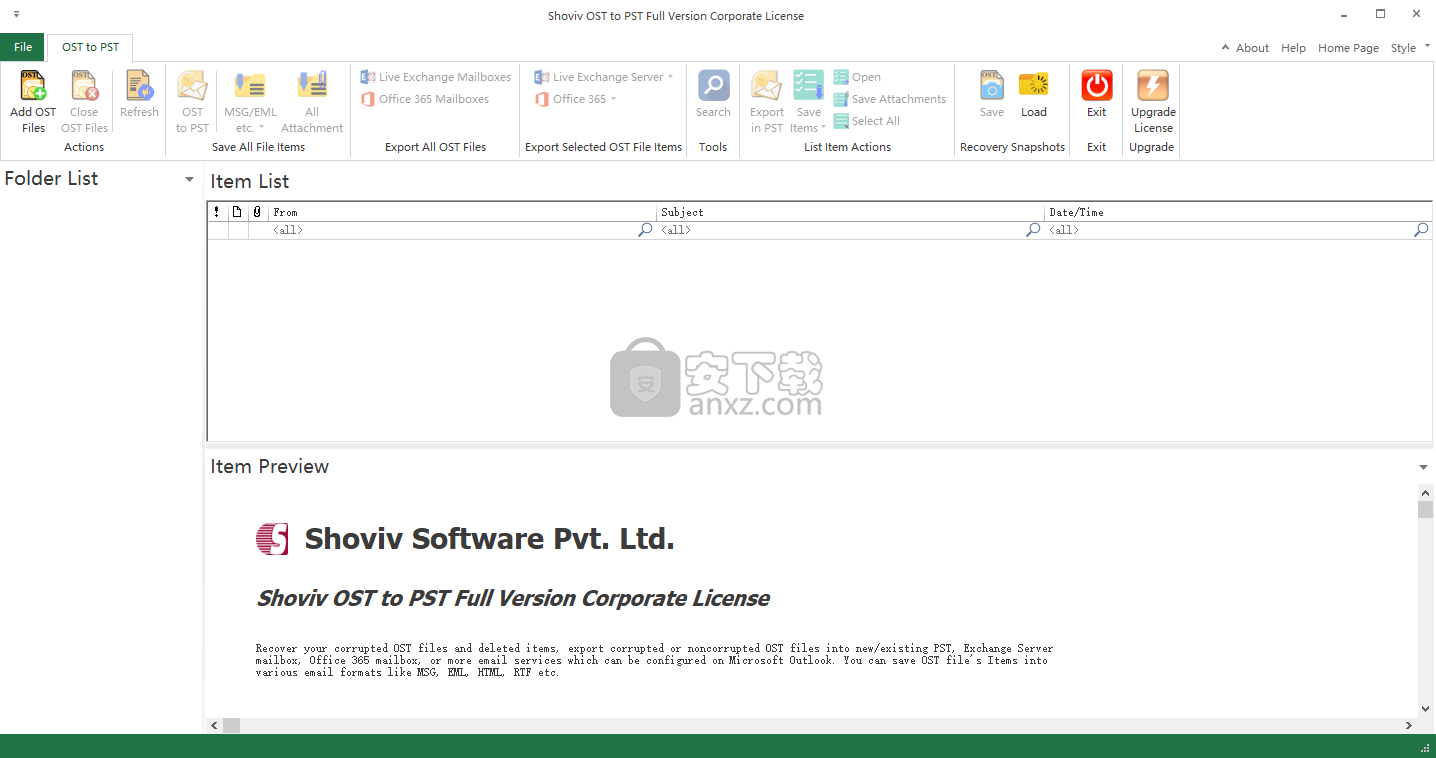Click the Date/Time filter search icon

point(1422,230)
